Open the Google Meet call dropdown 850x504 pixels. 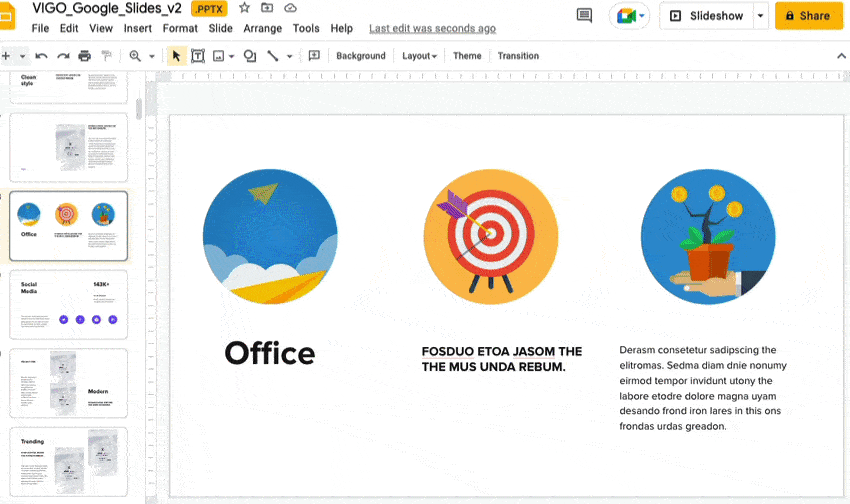coord(629,16)
